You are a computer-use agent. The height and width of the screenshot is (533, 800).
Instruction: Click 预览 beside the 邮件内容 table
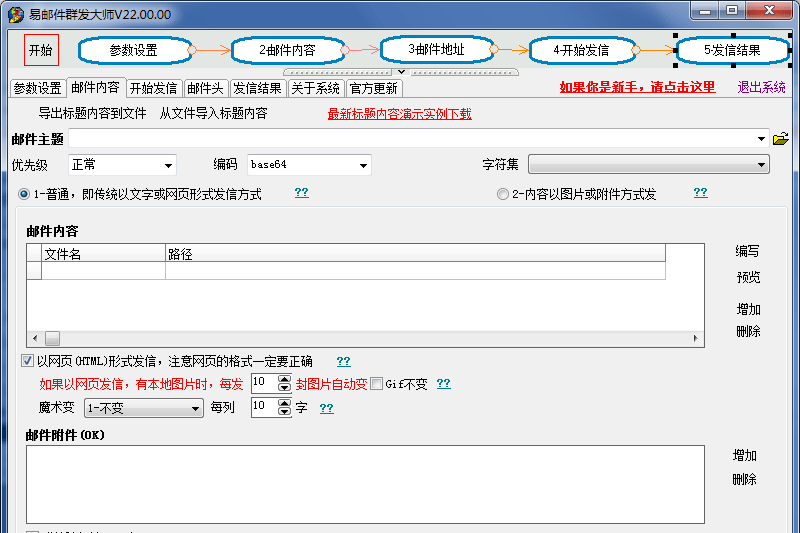point(748,277)
